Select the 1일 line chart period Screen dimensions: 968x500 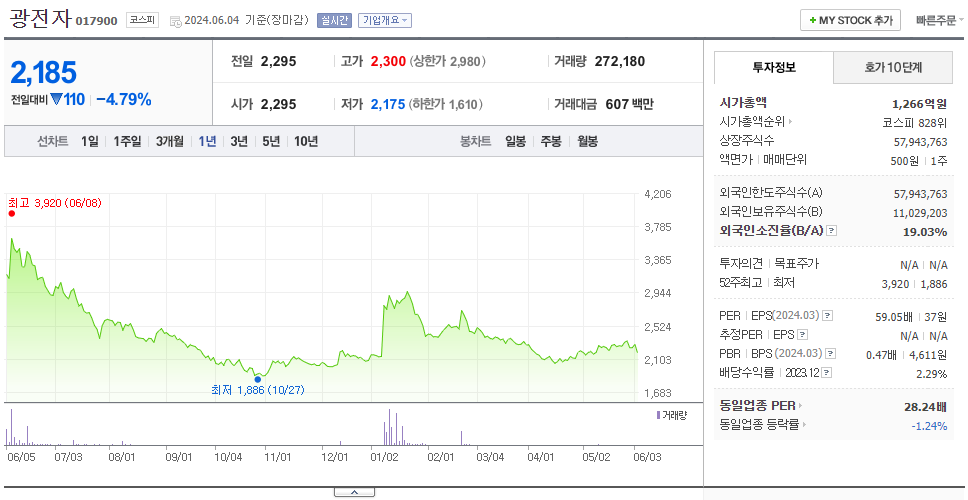click(x=90, y=141)
